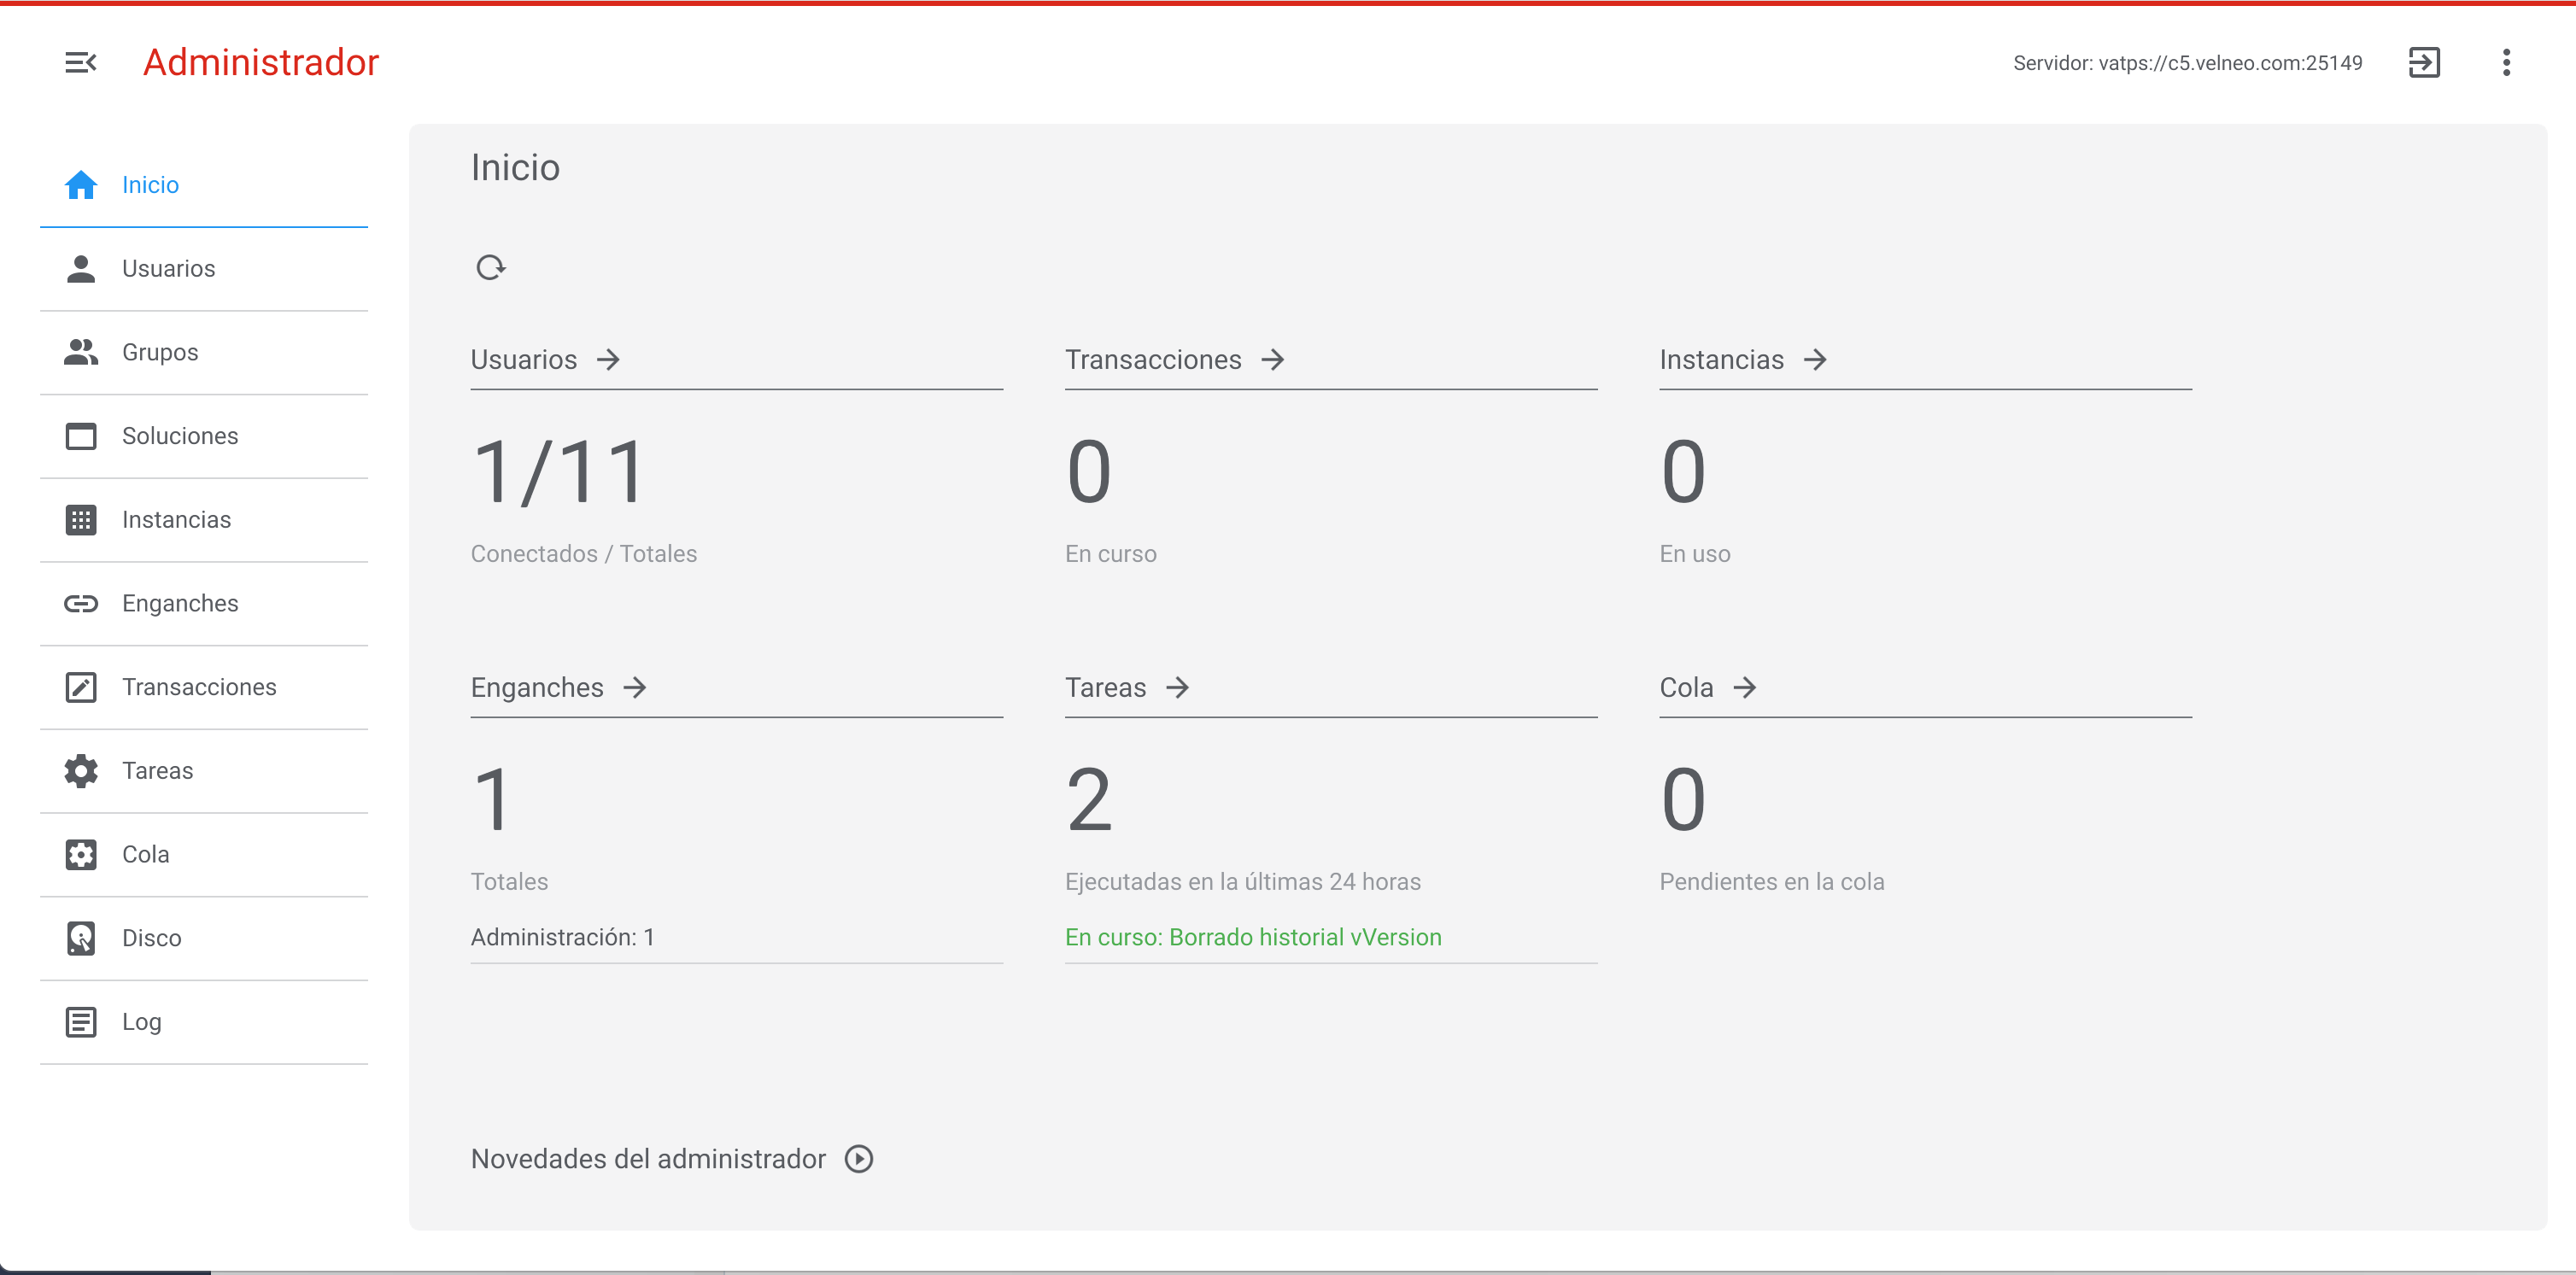2576x1275 pixels.
Task: Click the Inicio house icon in sidebar
Action: (x=81, y=185)
